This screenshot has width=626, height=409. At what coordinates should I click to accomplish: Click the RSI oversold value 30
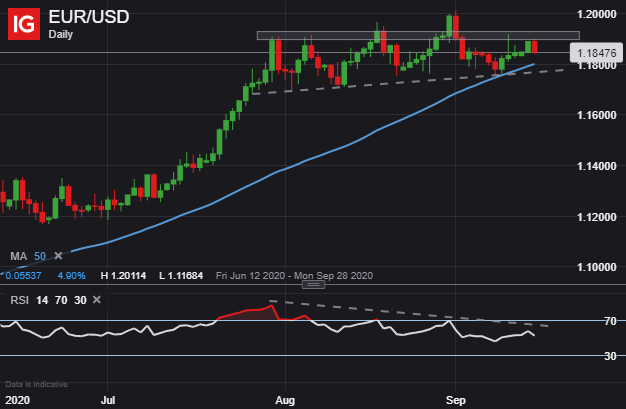coord(80,300)
